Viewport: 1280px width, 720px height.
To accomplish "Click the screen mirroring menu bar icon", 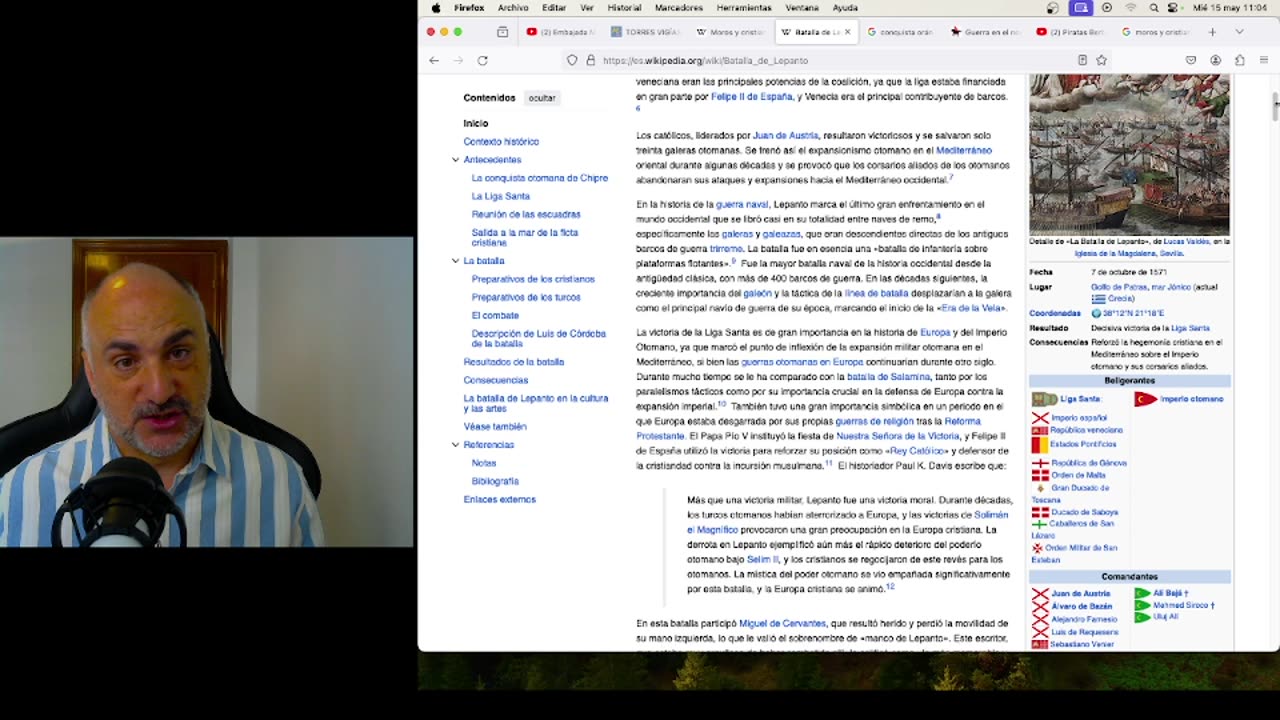I will pyautogui.click(x=1080, y=7).
